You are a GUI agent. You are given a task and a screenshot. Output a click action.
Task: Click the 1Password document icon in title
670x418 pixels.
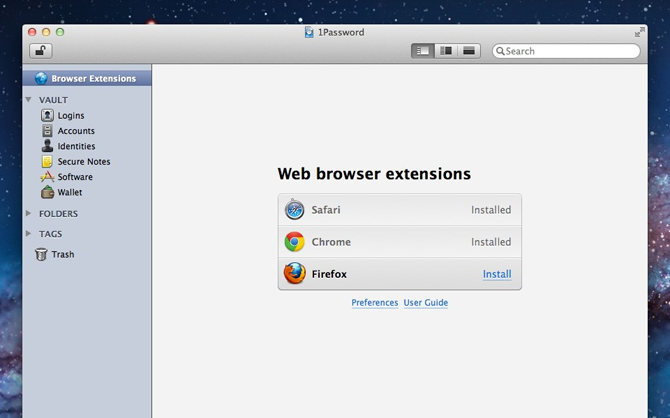click(309, 32)
